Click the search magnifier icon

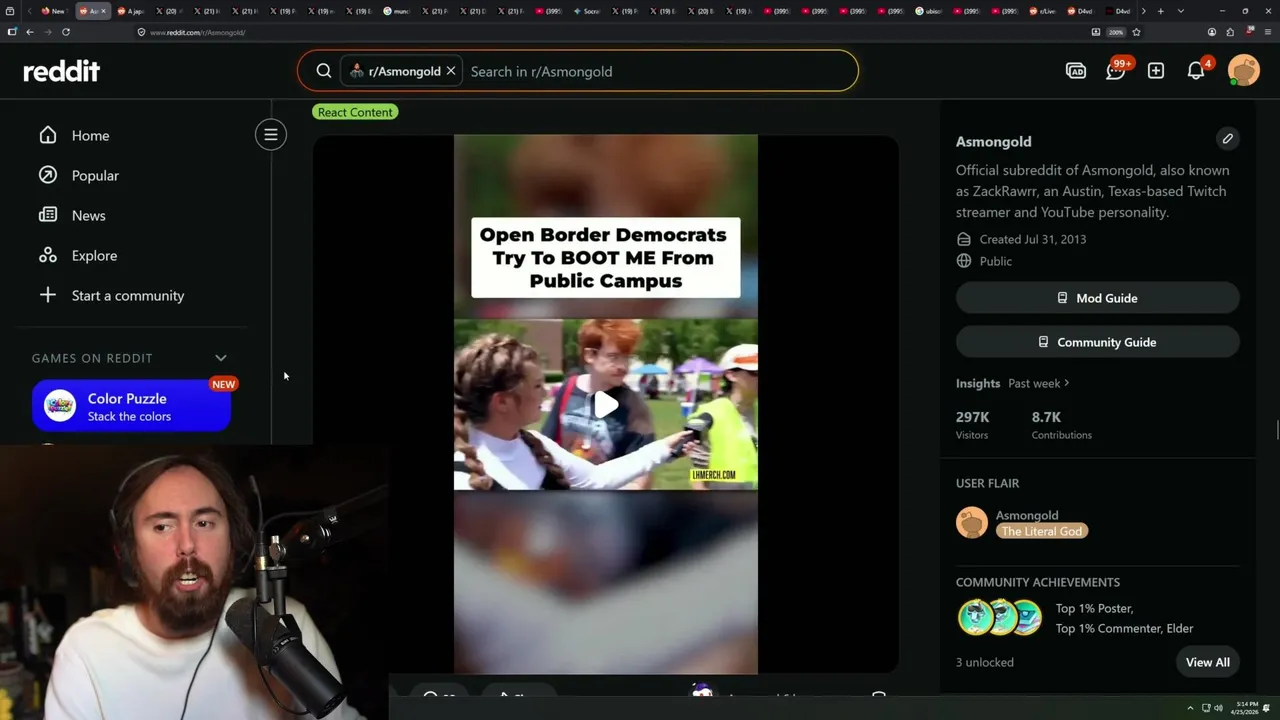coord(324,71)
